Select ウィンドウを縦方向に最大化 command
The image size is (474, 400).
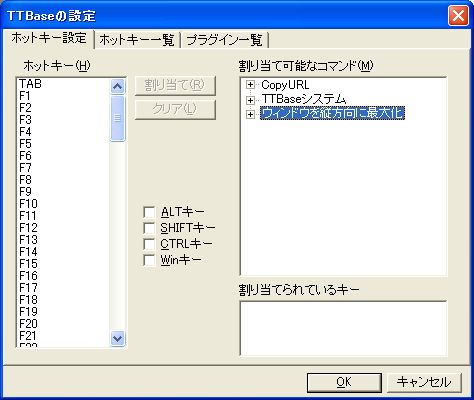pyautogui.click(x=332, y=113)
